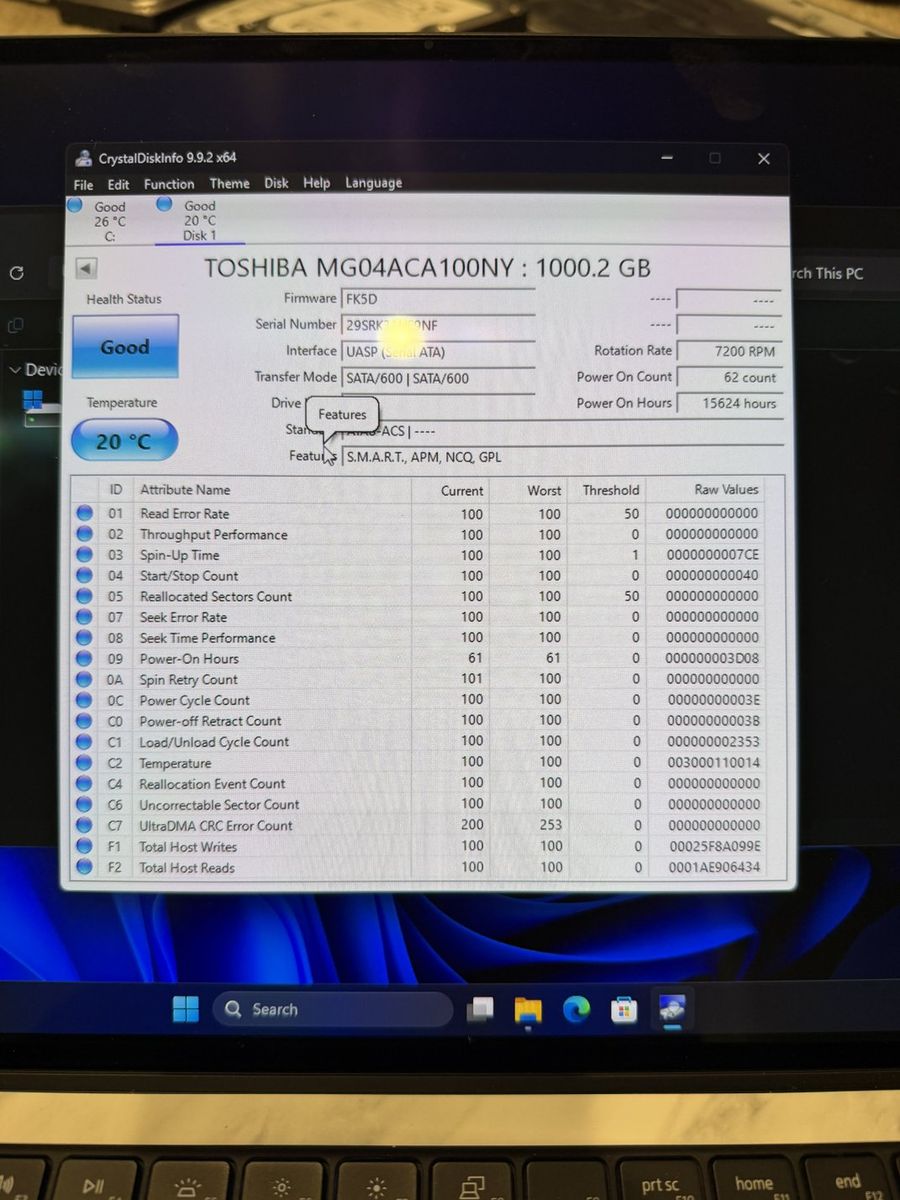Viewport: 900px width, 1200px height.
Task: Click the Power On Count value 62 count
Action: pyautogui.click(x=729, y=378)
